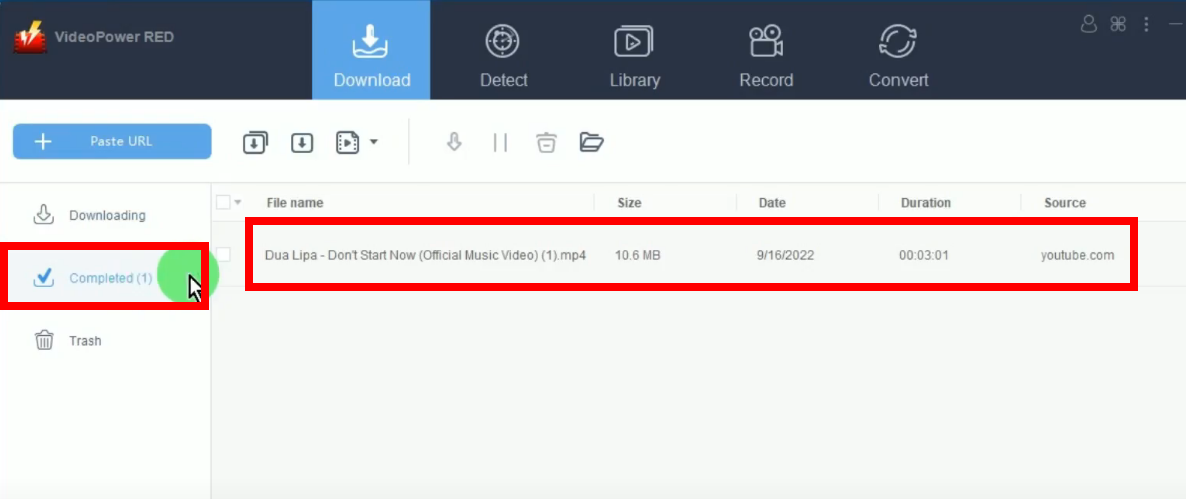Click the single download box icon
Image resolution: width=1186 pixels, height=499 pixels.
click(x=302, y=142)
